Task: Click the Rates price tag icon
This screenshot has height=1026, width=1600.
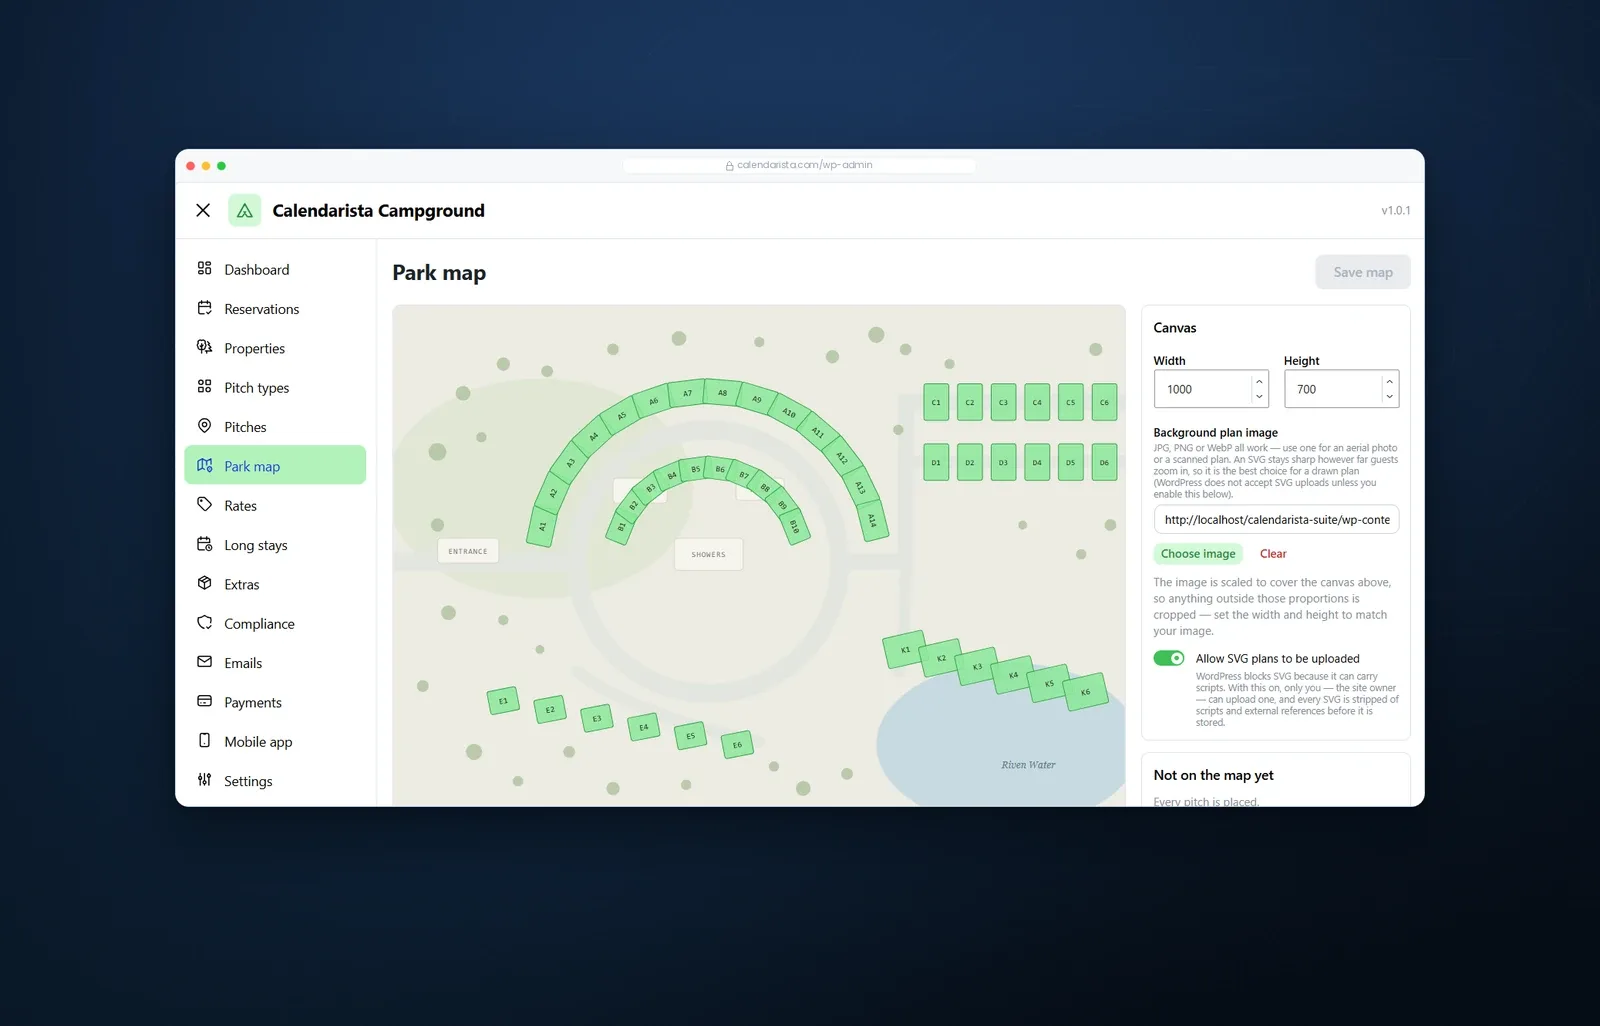Action: point(204,504)
